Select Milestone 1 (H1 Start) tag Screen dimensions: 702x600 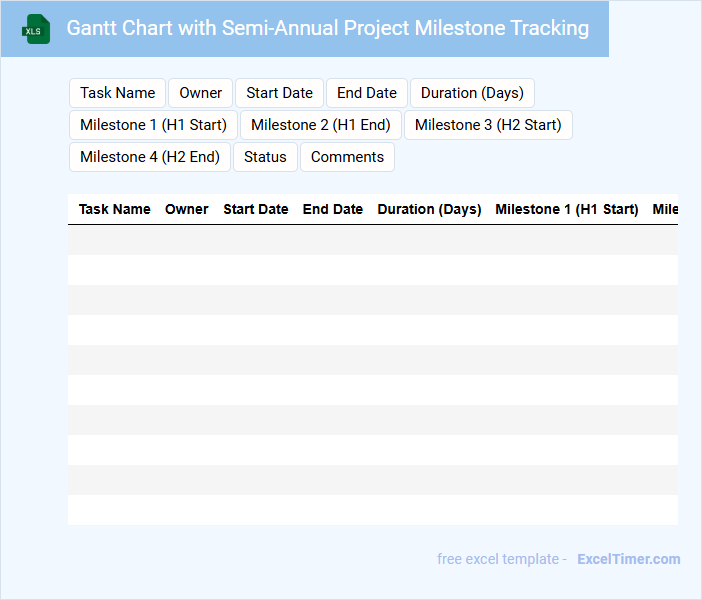click(153, 125)
